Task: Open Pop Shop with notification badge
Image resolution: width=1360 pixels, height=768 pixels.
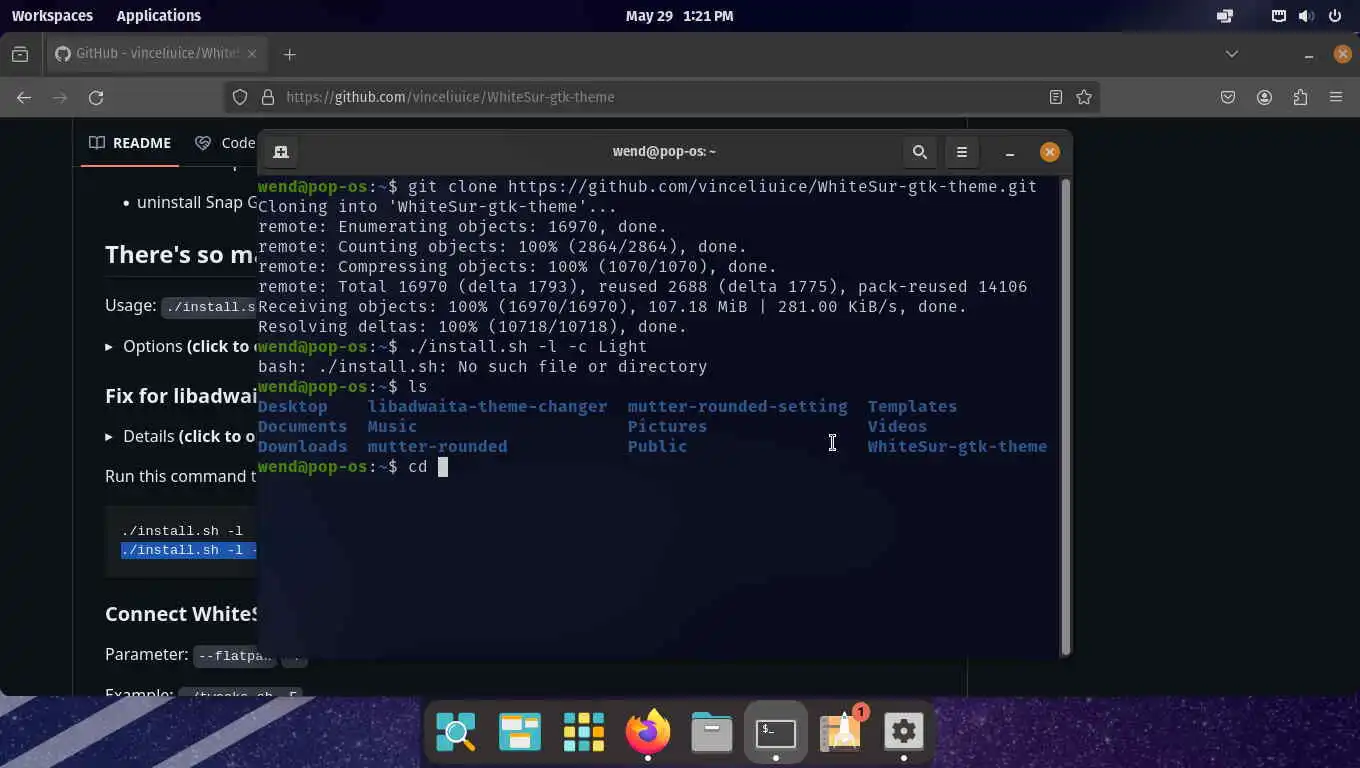Action: (841, 733)
